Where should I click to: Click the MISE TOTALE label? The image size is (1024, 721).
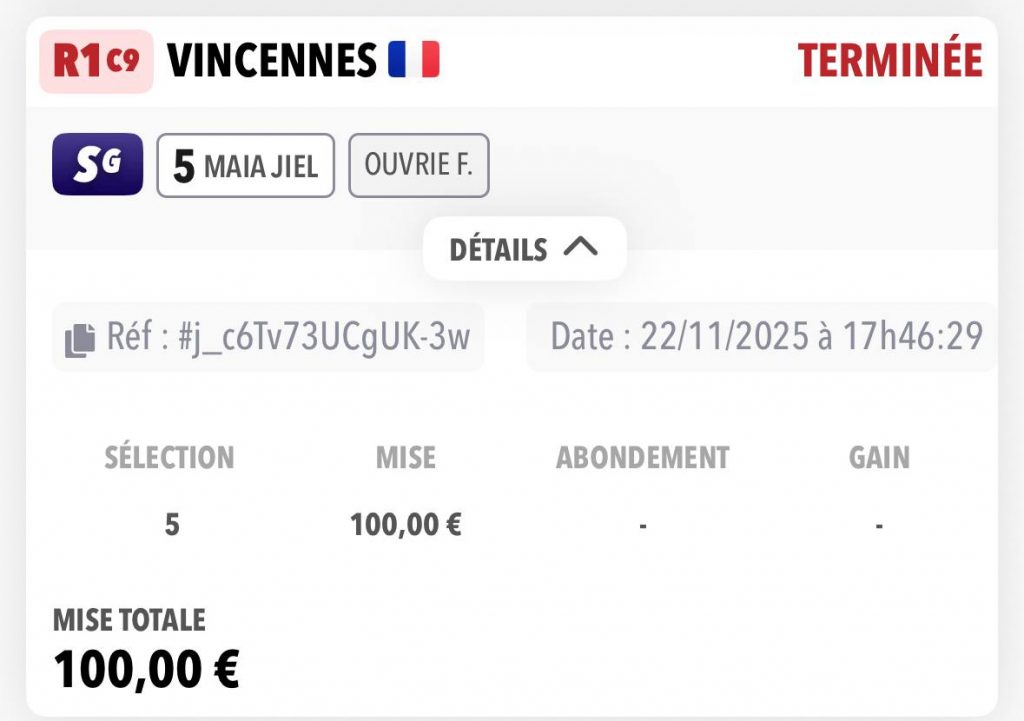[129, 620]
